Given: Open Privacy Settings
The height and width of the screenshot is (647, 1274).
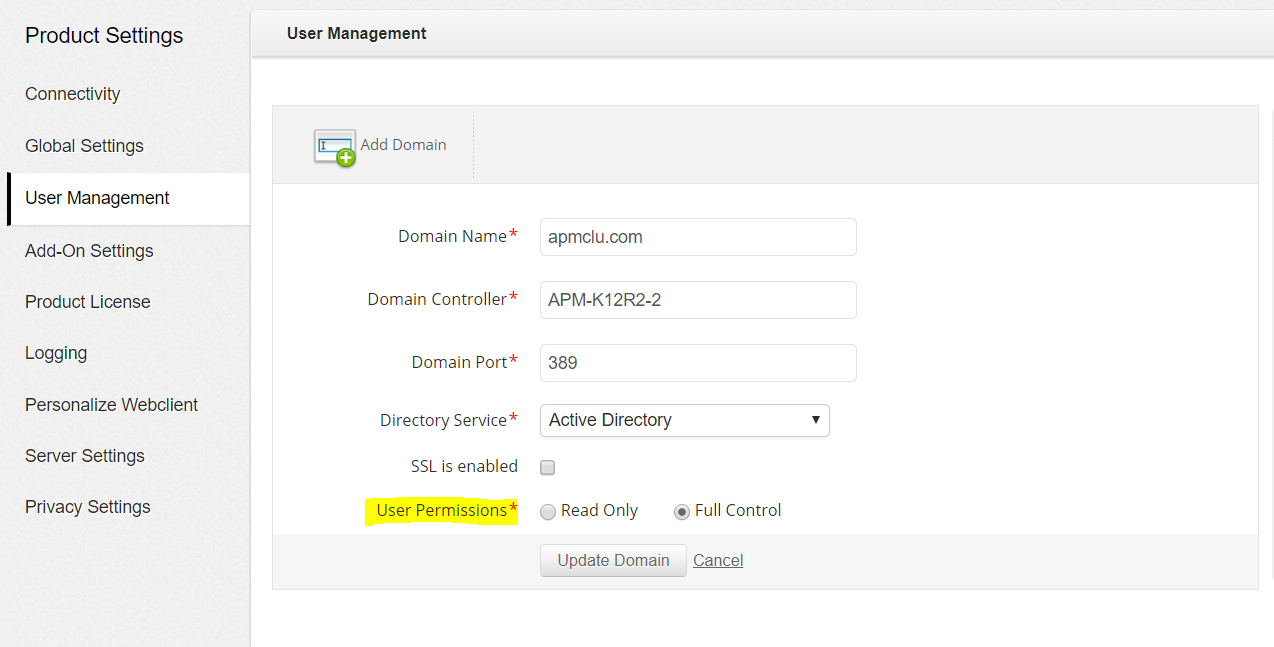Looking at the screenshot, I should coord(87,507).
